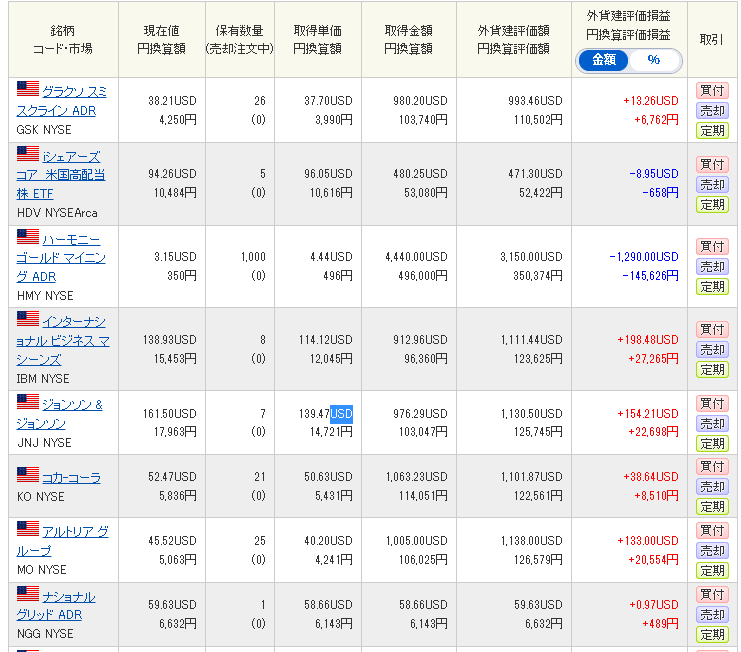
Task: Switch profit display to % toggle
Action: (654, 60)
